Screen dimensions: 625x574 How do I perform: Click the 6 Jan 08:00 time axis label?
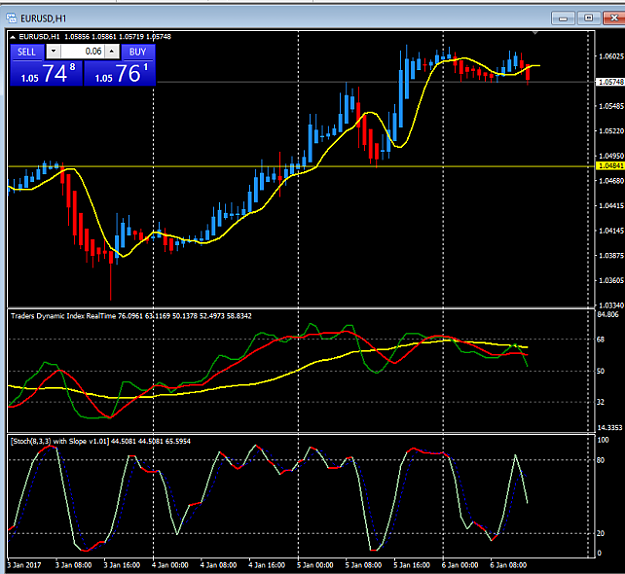[509, 565]
